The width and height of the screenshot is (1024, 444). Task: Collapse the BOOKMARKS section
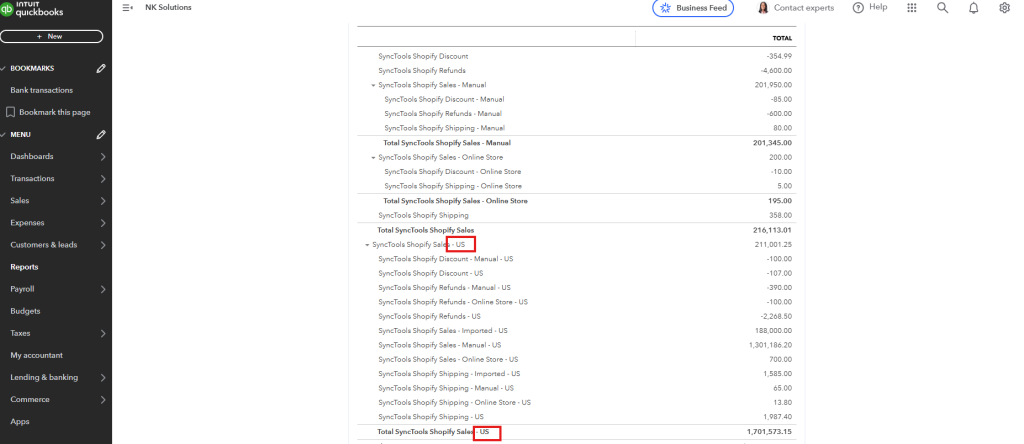click(x=3, y=68)
